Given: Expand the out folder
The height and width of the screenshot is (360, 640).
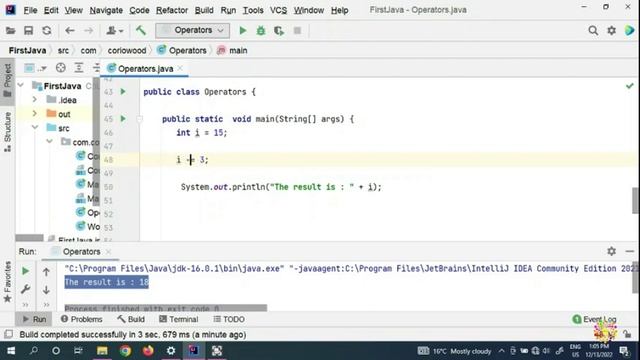Looking at the screenshot, I should [x=35, y=114].
